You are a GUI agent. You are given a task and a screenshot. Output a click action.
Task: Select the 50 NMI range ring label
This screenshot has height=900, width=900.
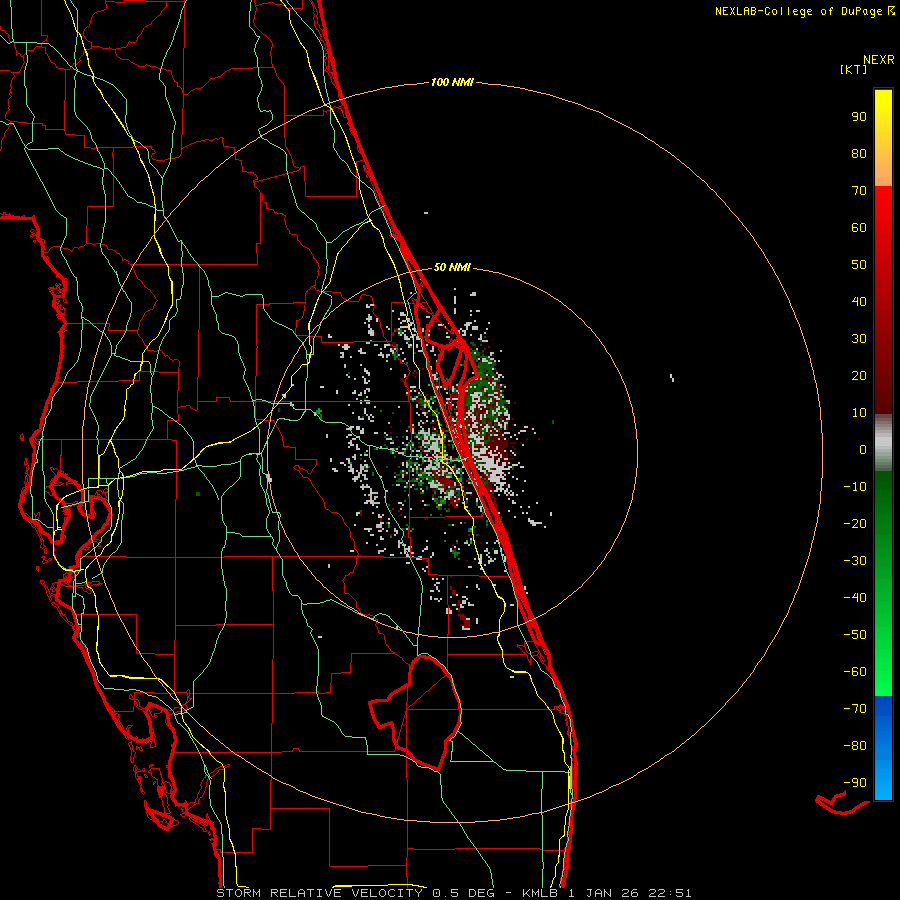[x=452, y=267]
